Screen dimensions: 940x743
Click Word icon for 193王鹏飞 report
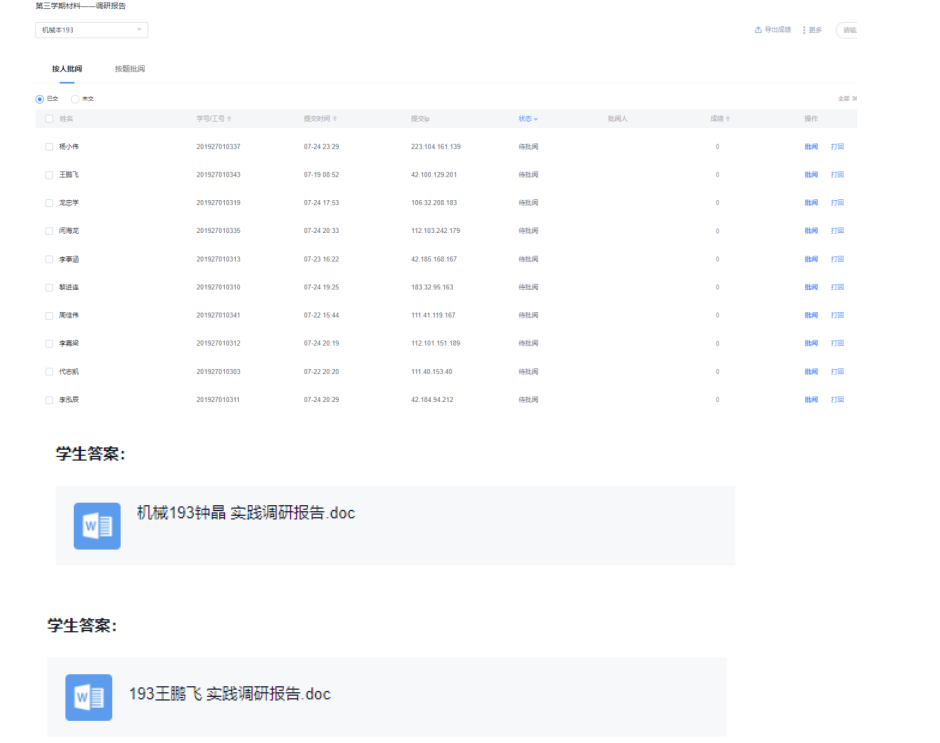[89, 697]
